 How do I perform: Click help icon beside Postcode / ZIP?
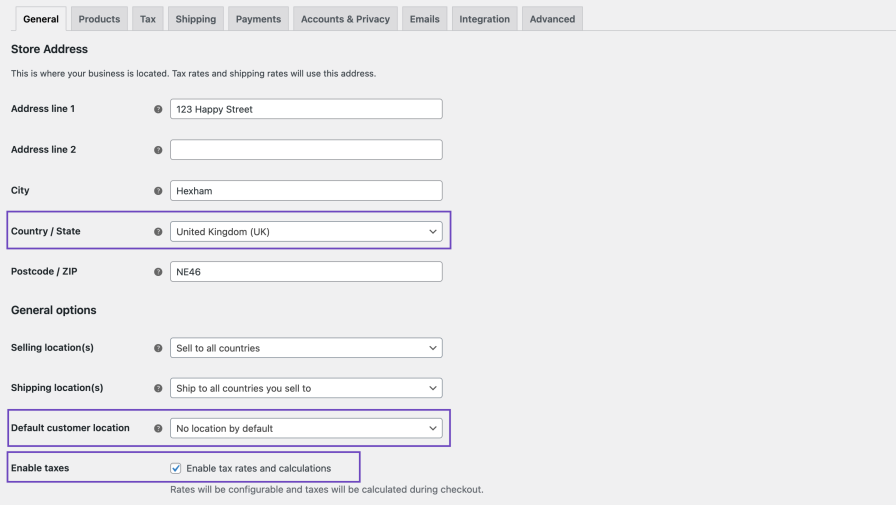[158, 272]
